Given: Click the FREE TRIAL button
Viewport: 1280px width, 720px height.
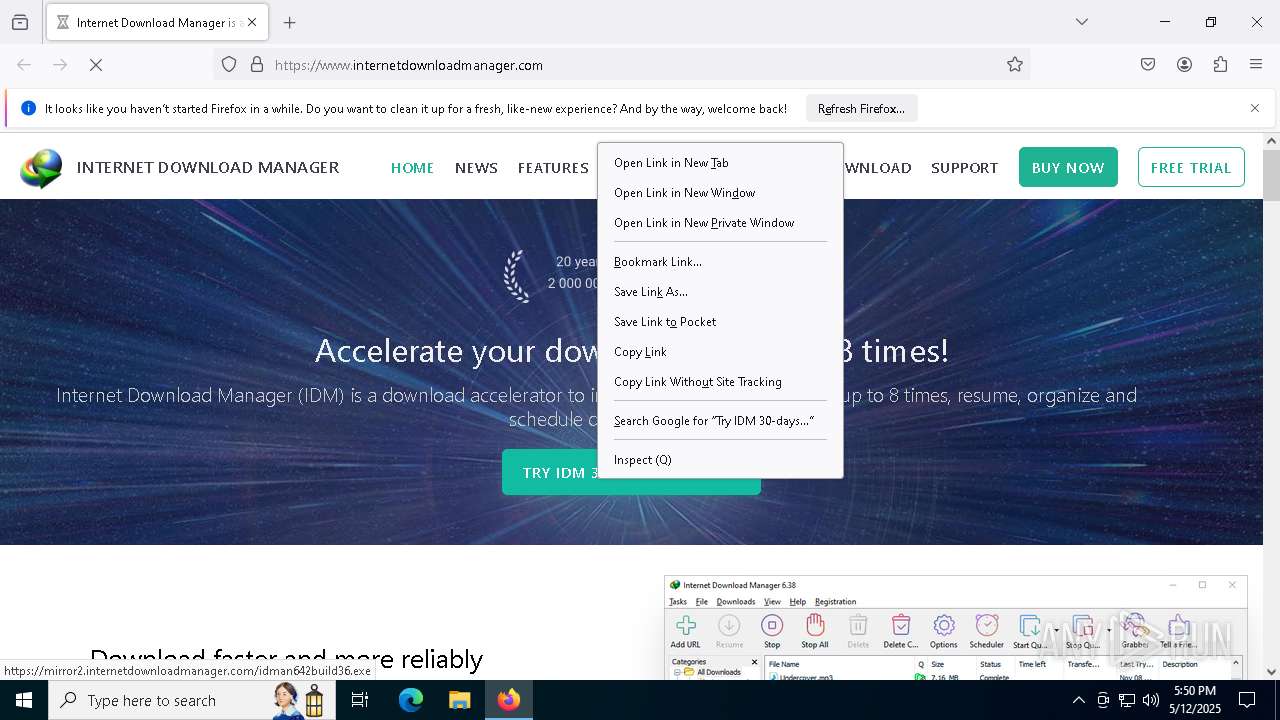Looking at the screenshot, I should [1191, 167].
